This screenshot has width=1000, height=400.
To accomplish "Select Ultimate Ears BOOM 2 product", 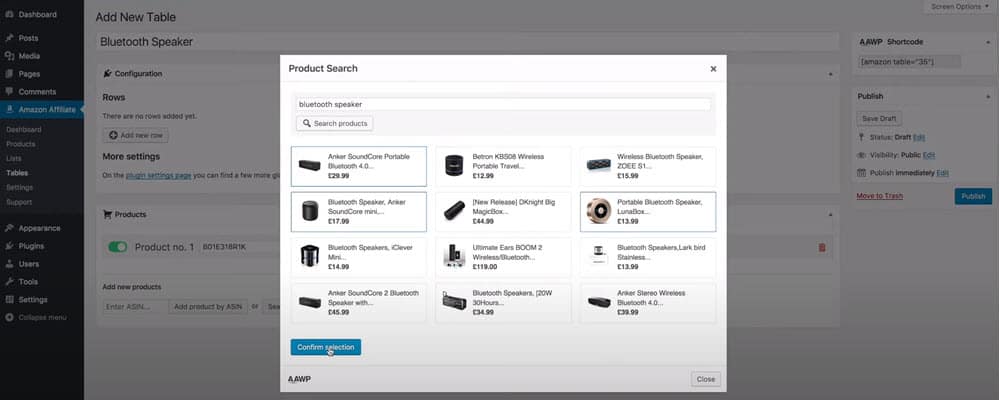I will pyautogui.click(x=503, y=257).
